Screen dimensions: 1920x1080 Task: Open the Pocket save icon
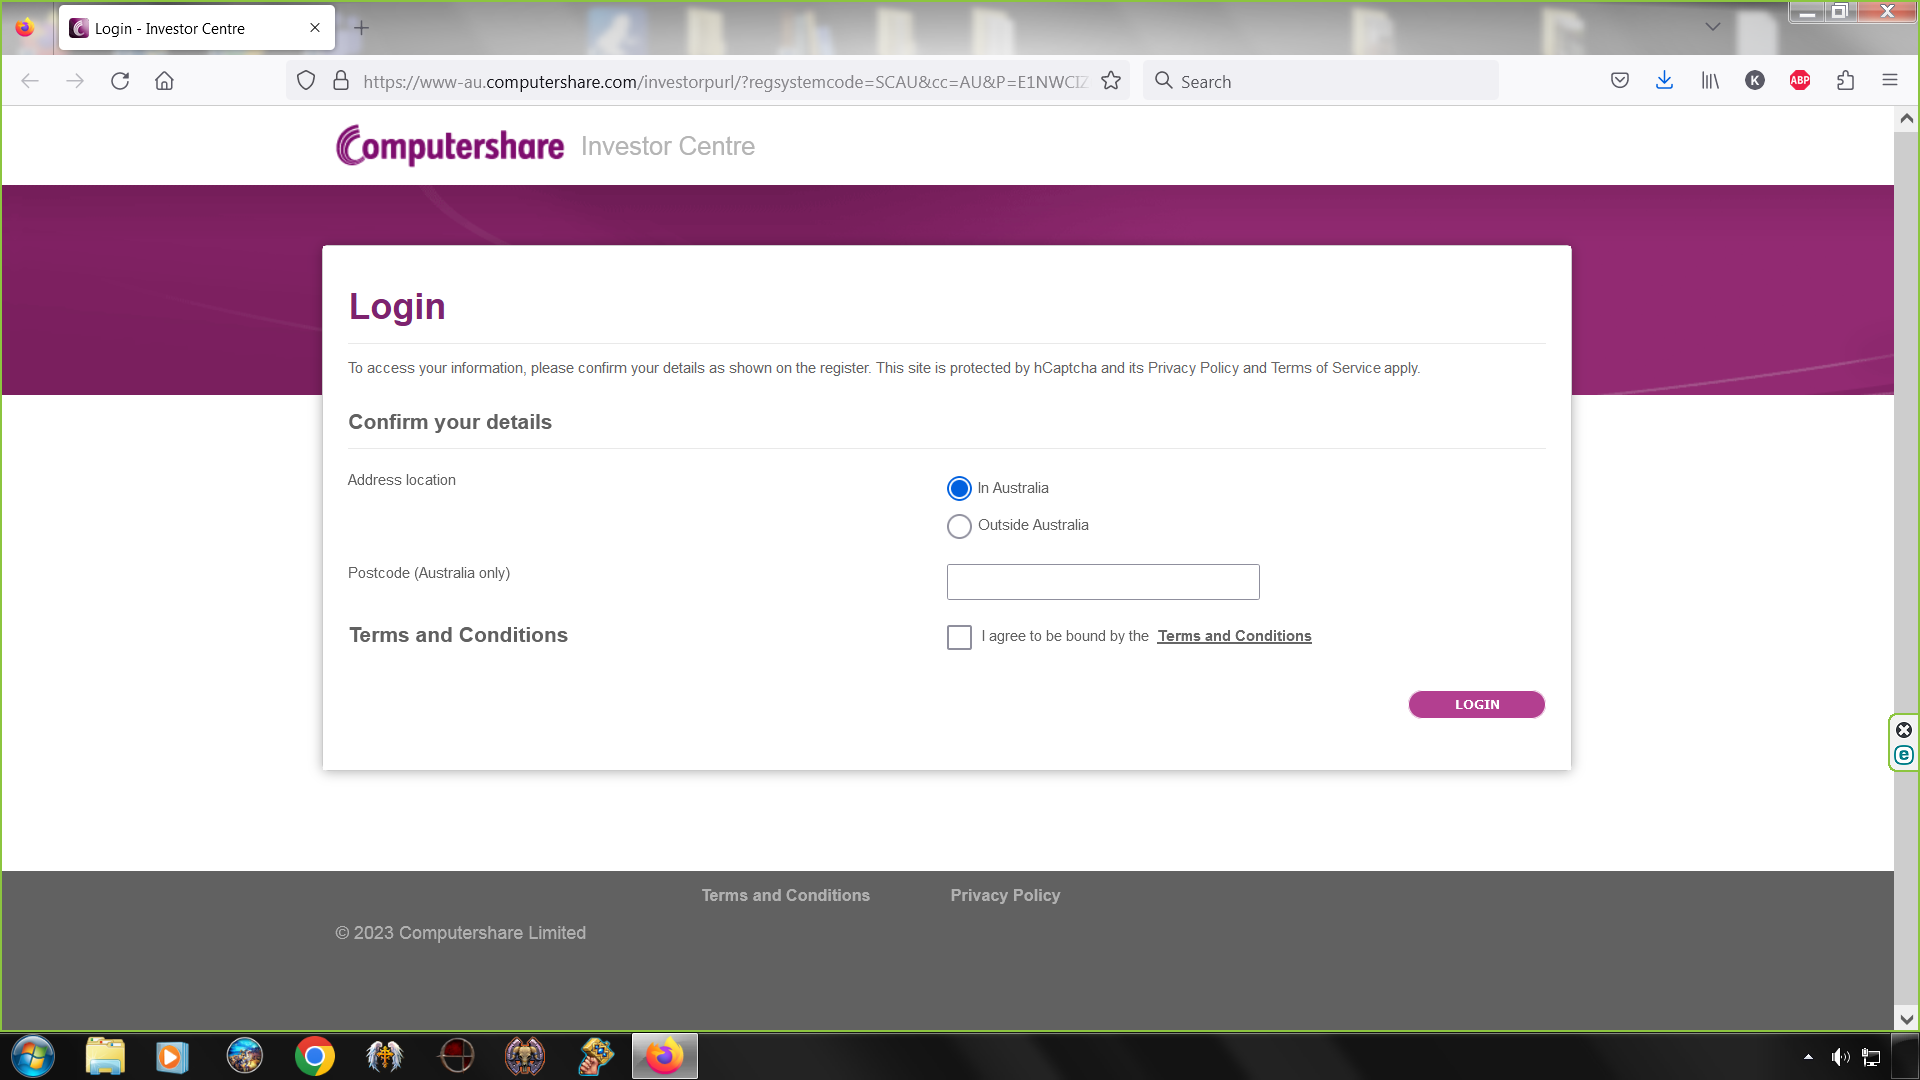[x=1620, y=81]
